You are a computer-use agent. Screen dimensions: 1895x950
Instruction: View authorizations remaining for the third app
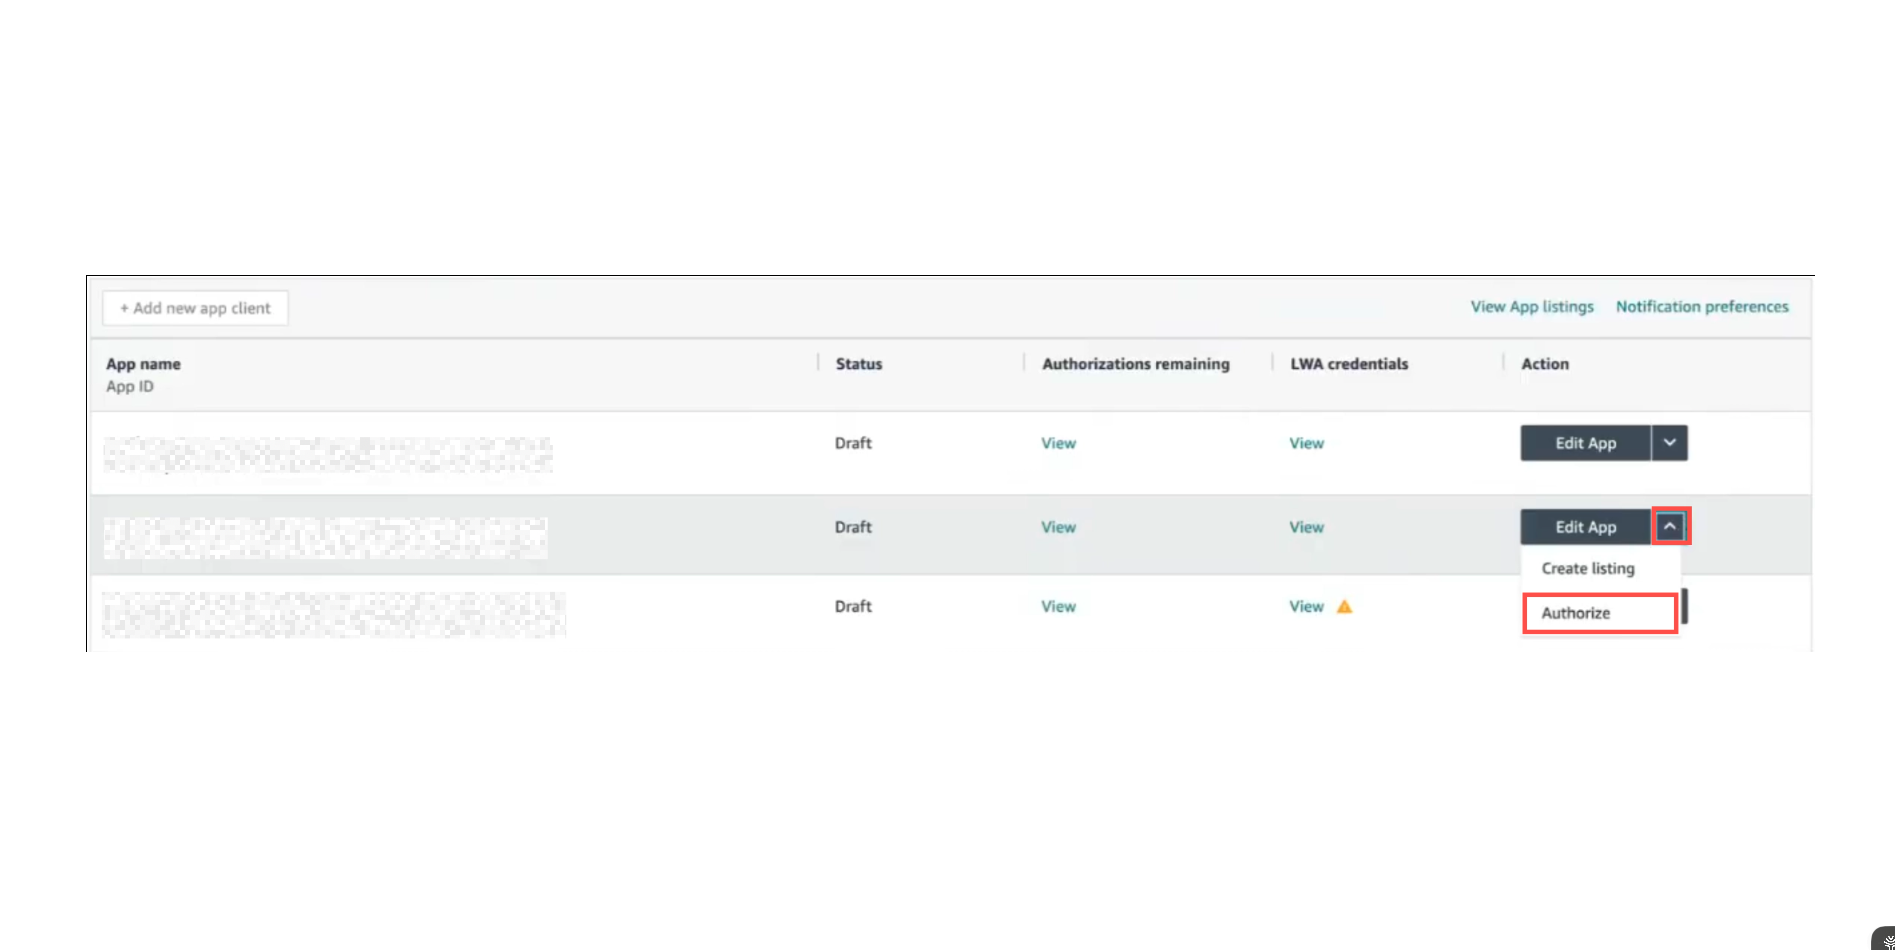click(x=1058, y=606)
